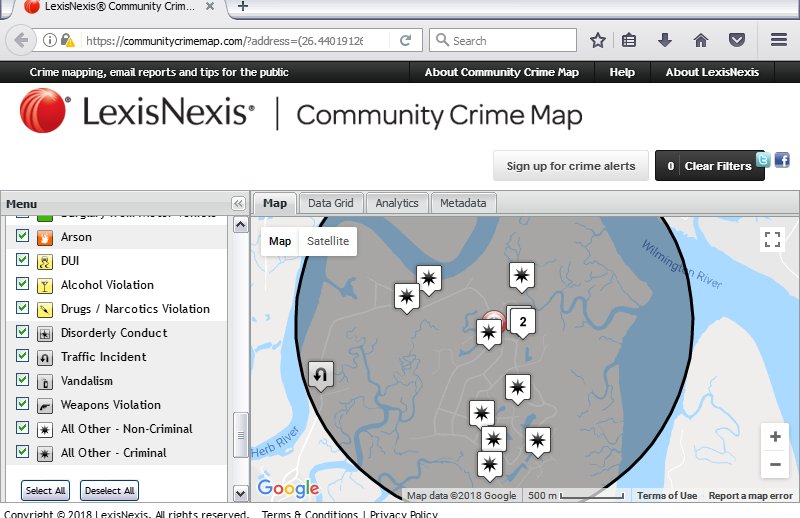Zoom in using the map plus button
Viewport: 800px width, 518px height.
click(774, 437)
